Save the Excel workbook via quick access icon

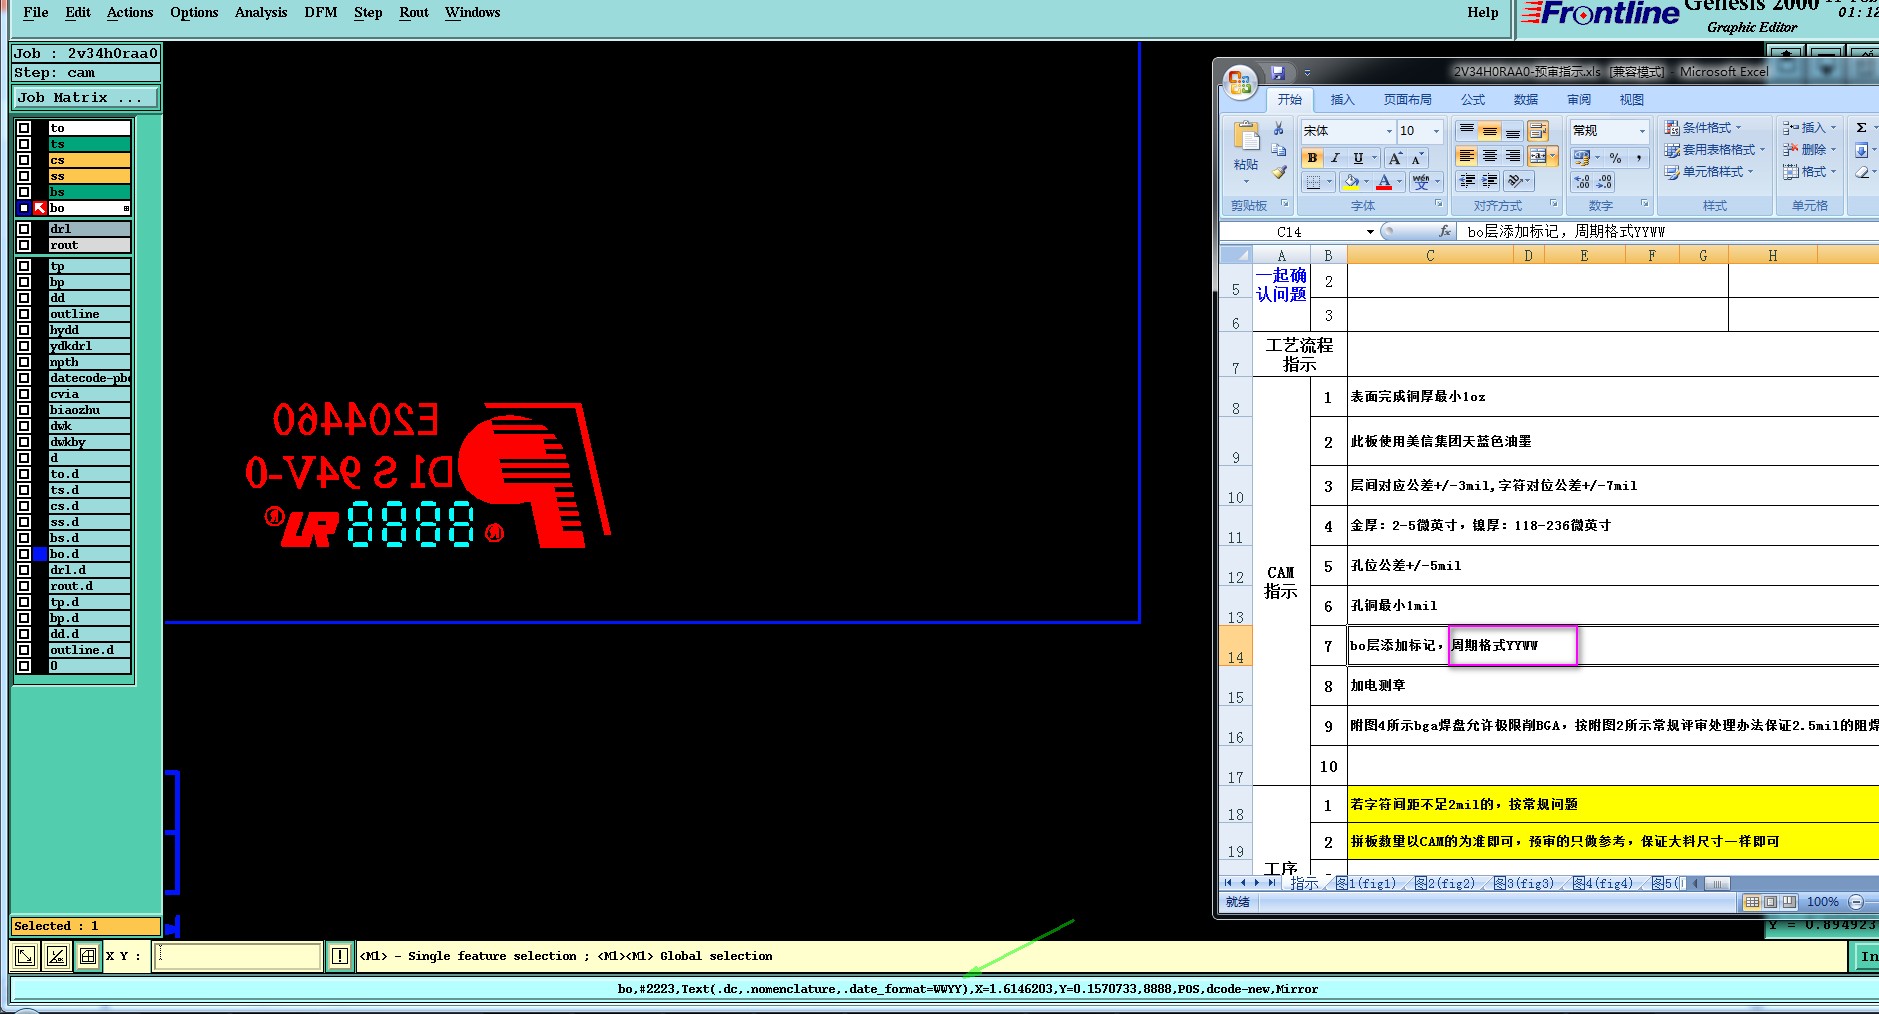[1277, 72]
